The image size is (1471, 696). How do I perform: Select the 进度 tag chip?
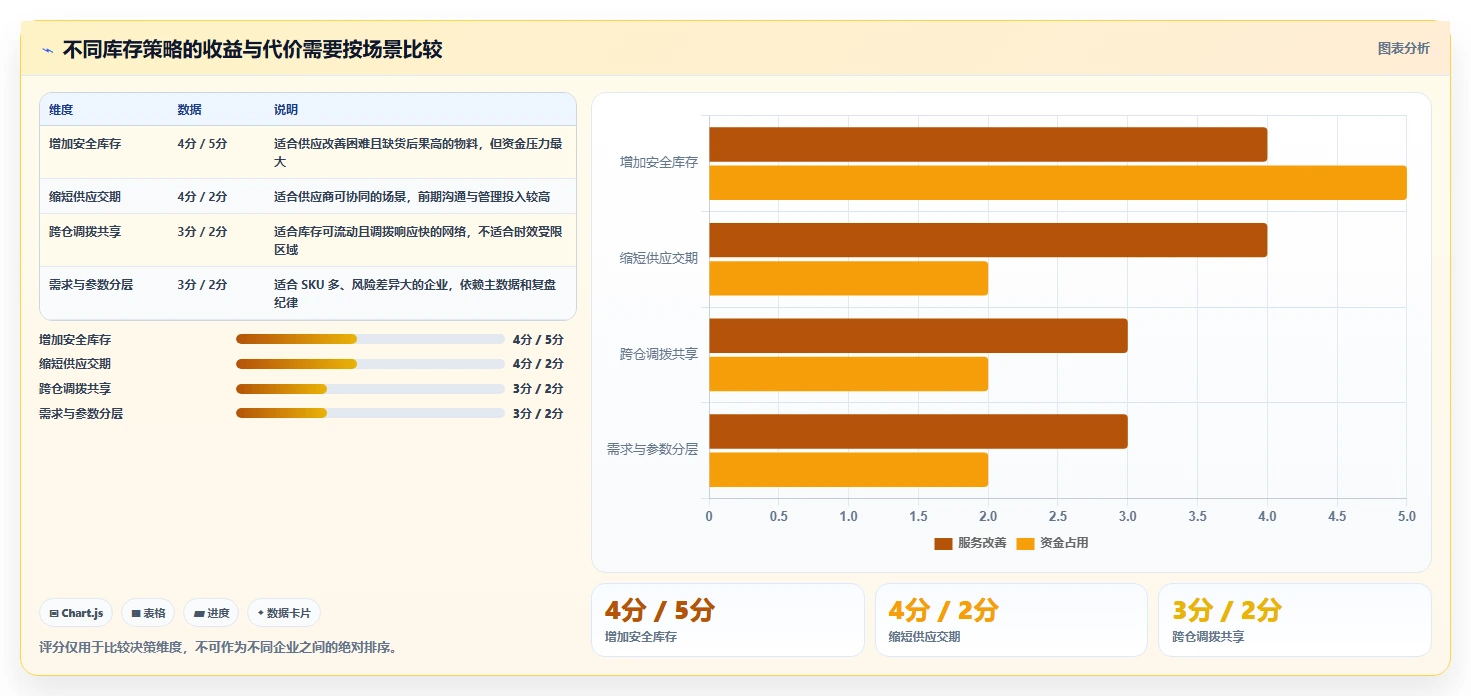click(x=211, y=613)
